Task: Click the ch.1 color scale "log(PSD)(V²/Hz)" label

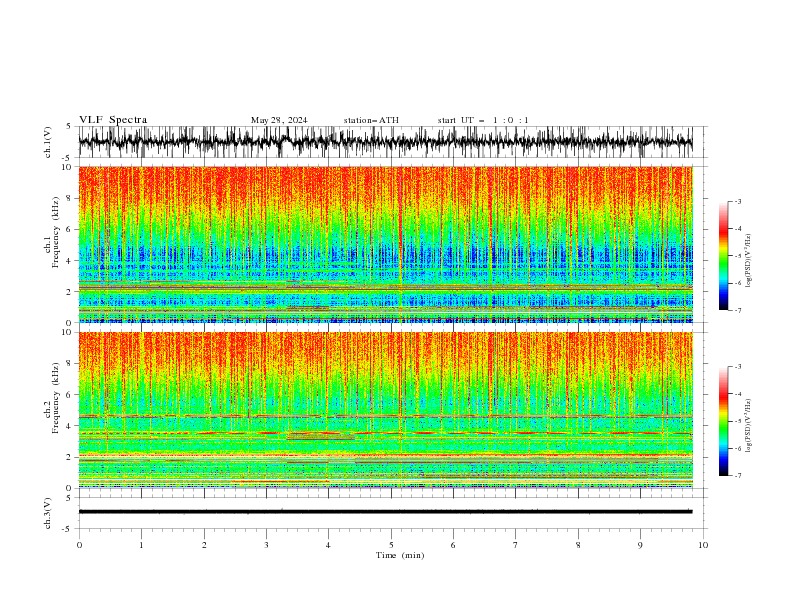Action: click(x=749, y=261)
